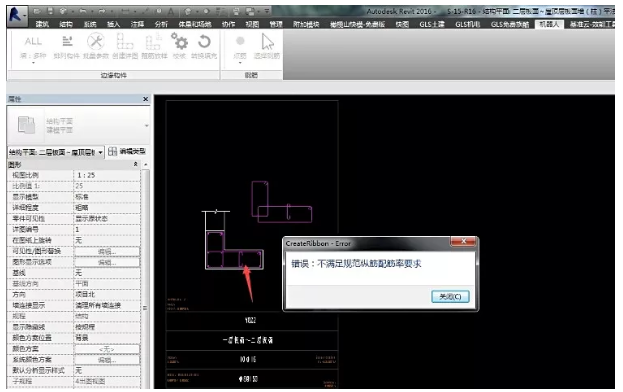Click the 关闭(C) button in error dialog
The width and height of the screenshot is (623, 392).
pyautogui.click(x=450, y=297)
